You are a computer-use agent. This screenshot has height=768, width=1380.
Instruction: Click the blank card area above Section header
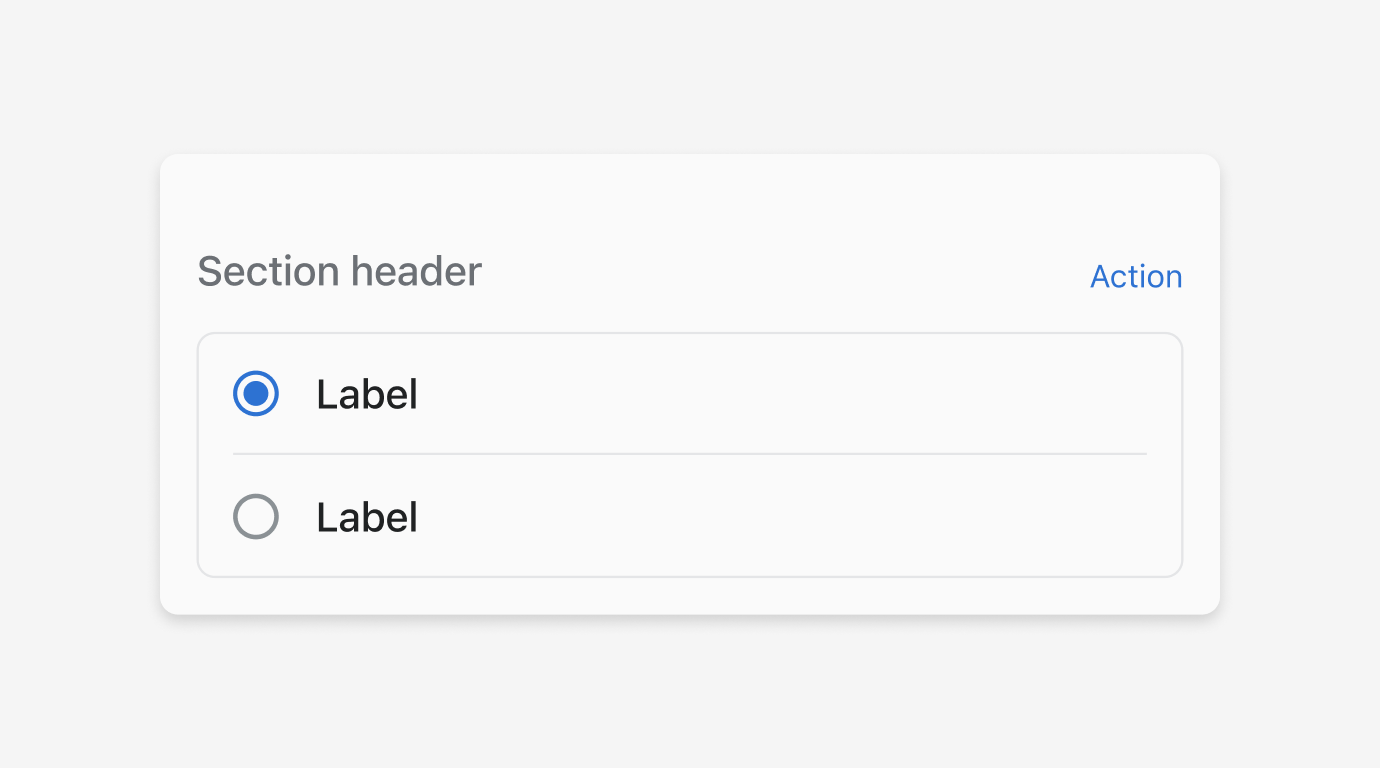690,200
